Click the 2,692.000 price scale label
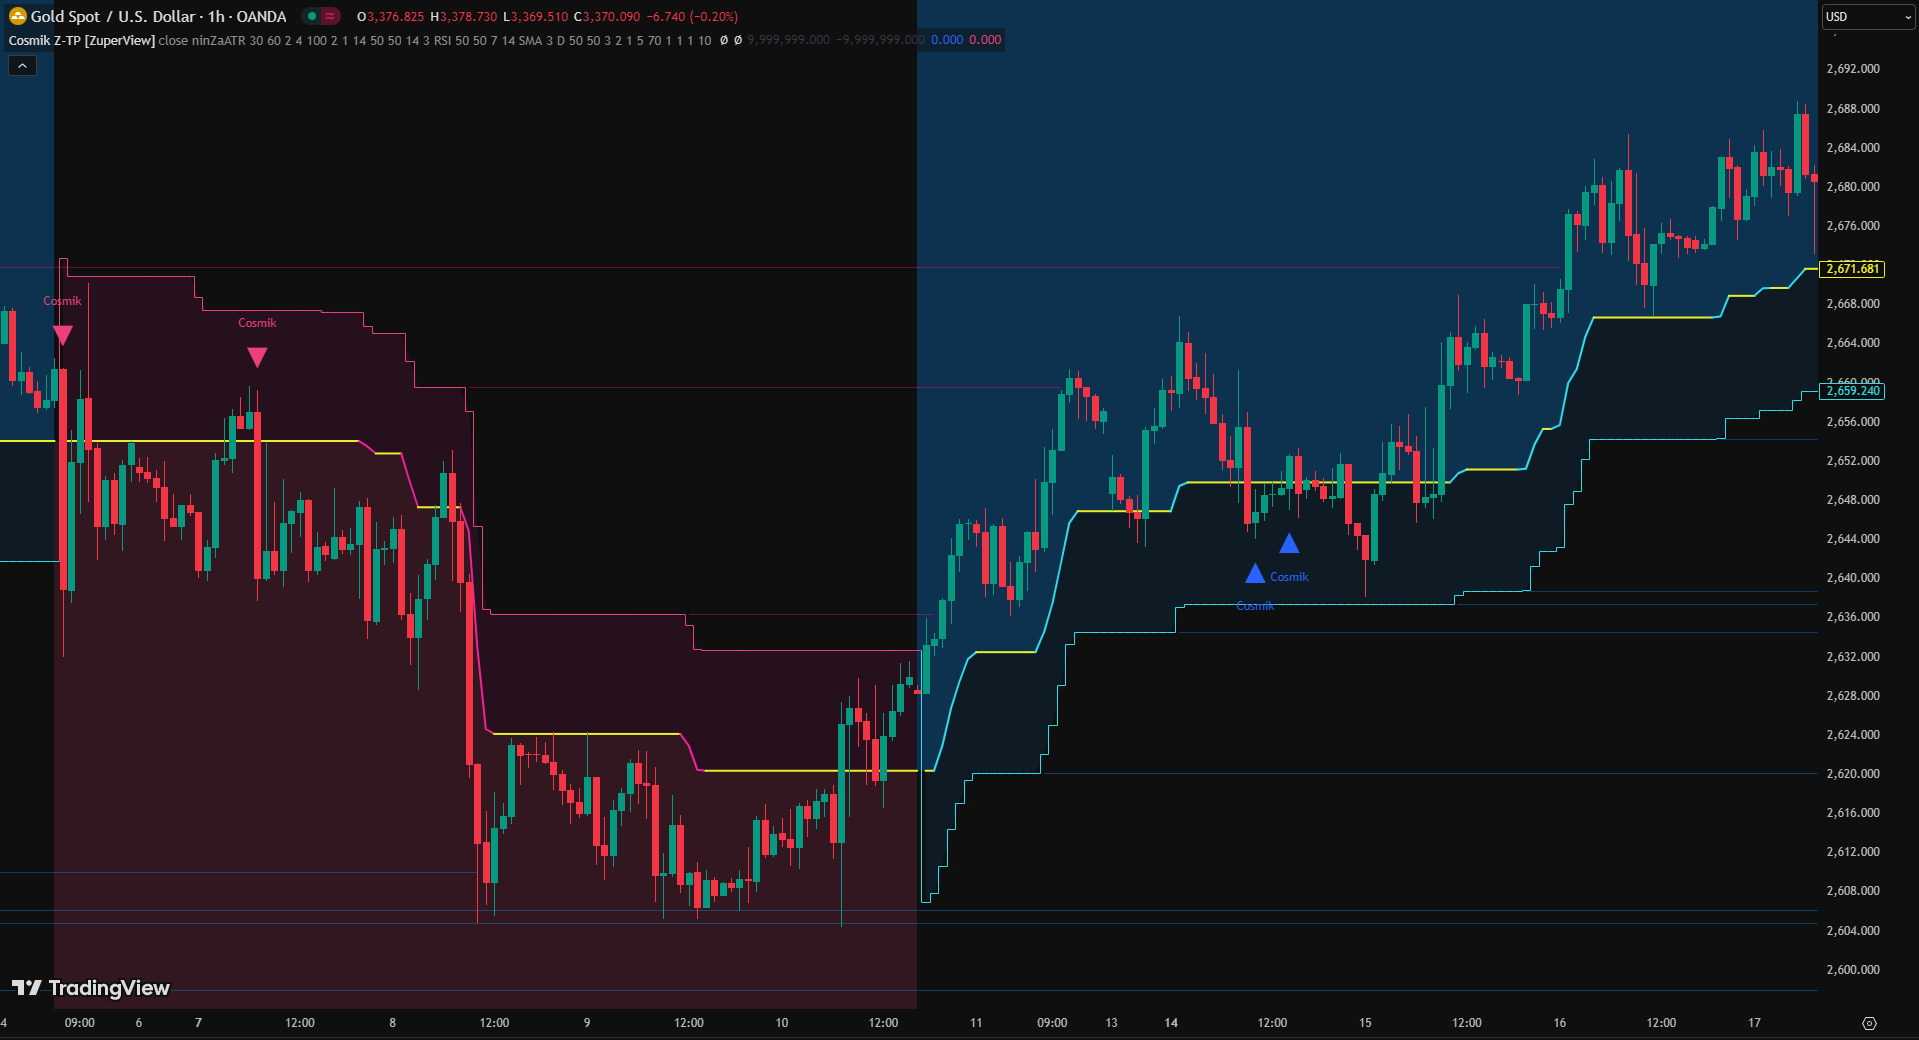The width and height of the screenshot is (1919, 1040). 1852,69
